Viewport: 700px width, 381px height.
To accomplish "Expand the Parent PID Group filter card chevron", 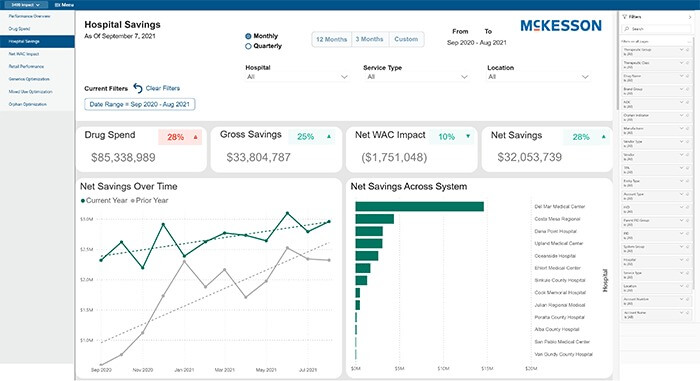I will coord(682,220).
